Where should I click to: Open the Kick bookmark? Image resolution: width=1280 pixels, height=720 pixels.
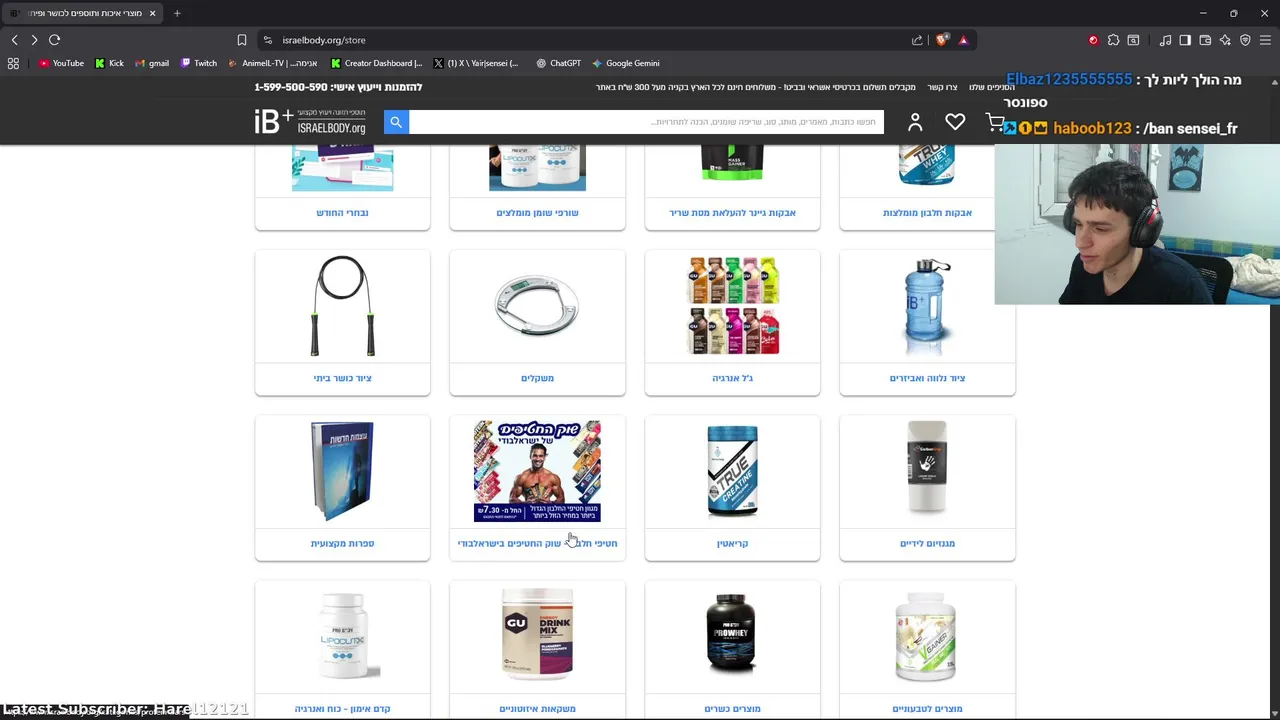pos(110,63)
